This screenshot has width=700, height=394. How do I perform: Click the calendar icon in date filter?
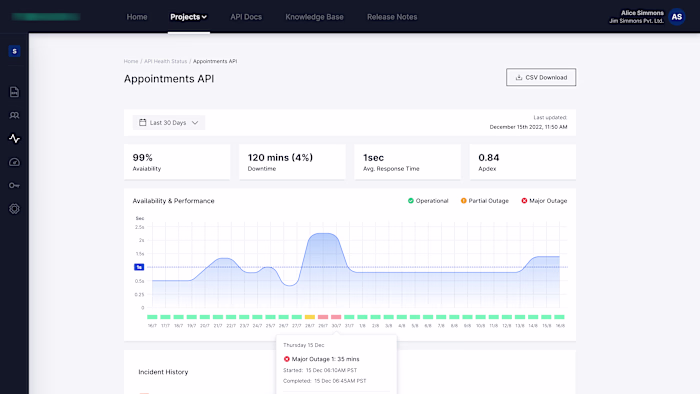[x=142, y=122]
